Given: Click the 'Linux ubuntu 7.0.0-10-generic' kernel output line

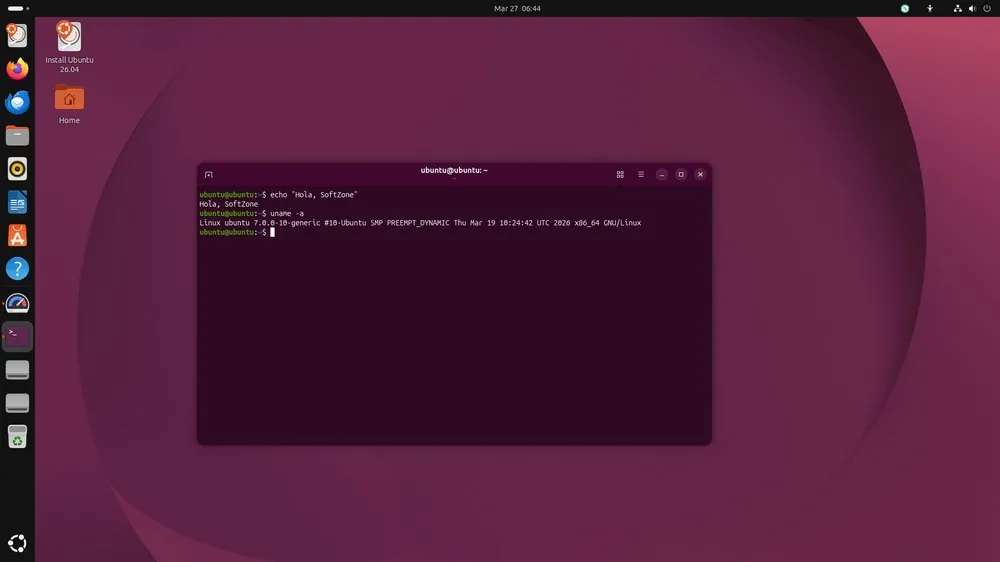Looking at the screenshot, I should [420, 223].
